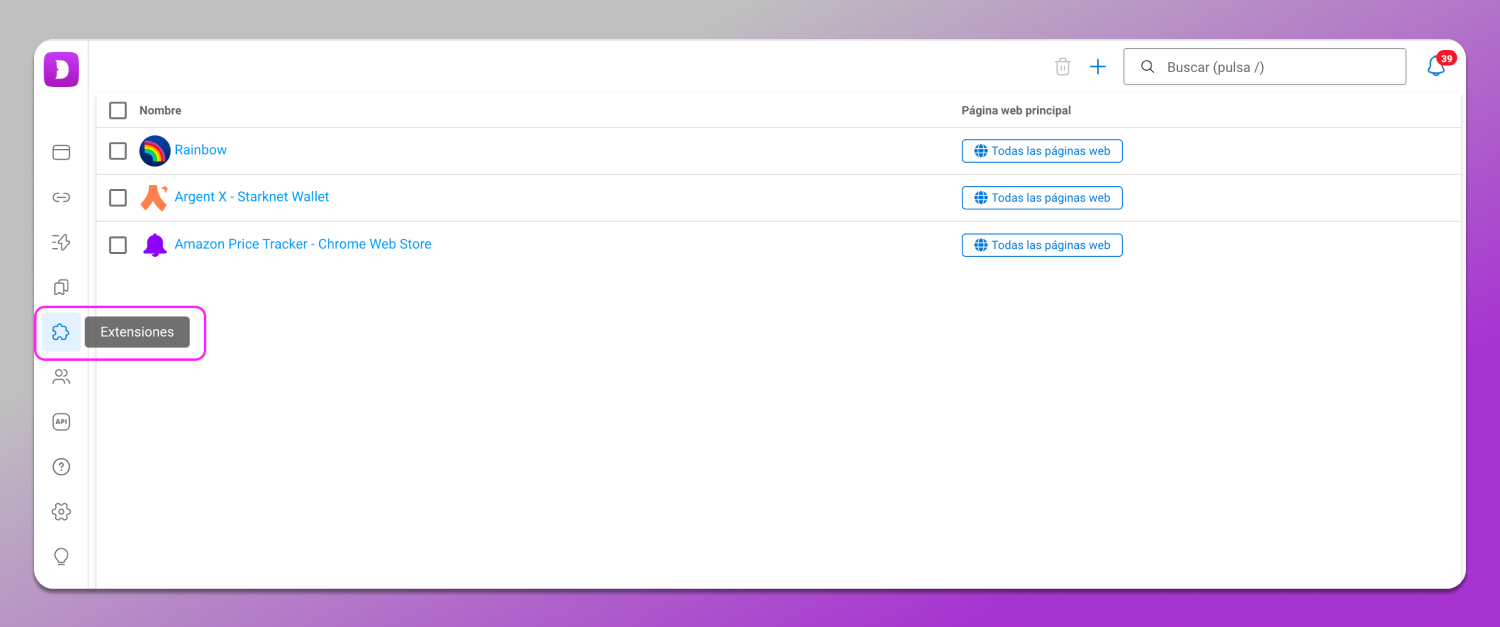This screenshot has width=1500, height=627.
Task: Click the trash delete icon
Action: point(1063,67)
